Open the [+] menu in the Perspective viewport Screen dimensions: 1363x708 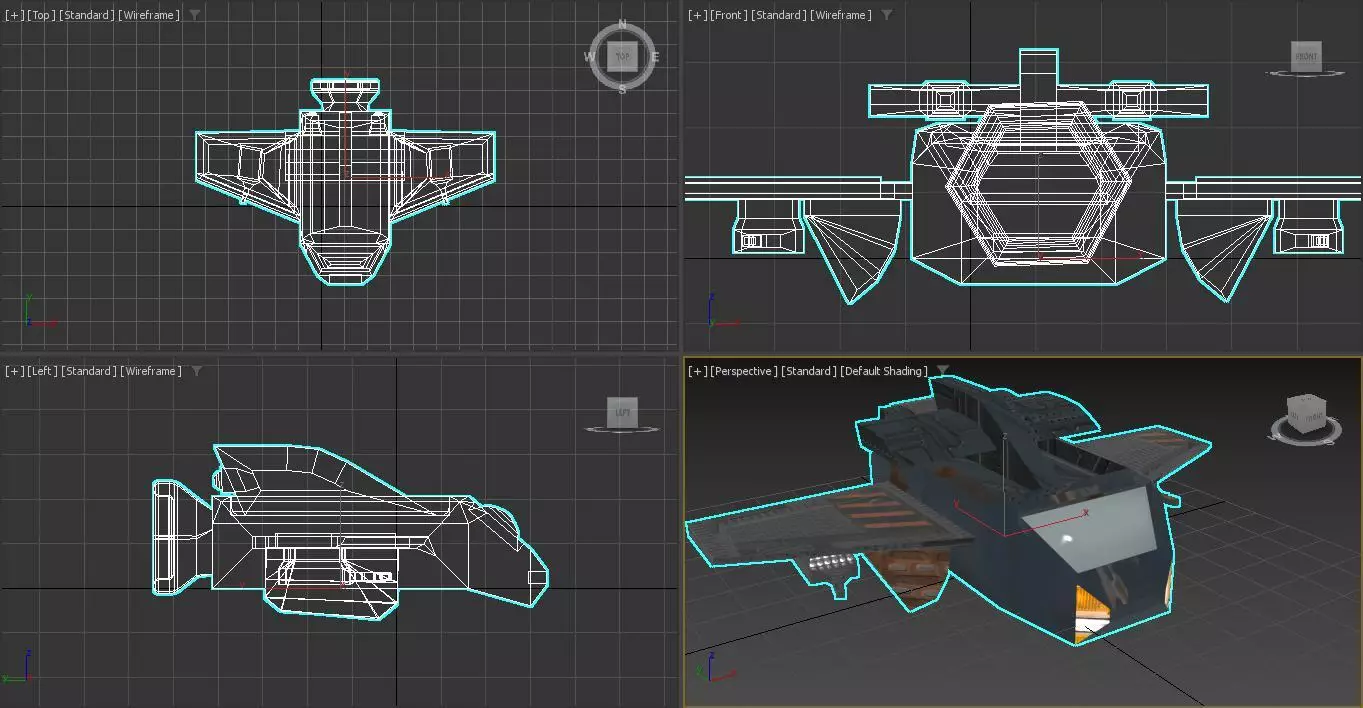[698, 371]
